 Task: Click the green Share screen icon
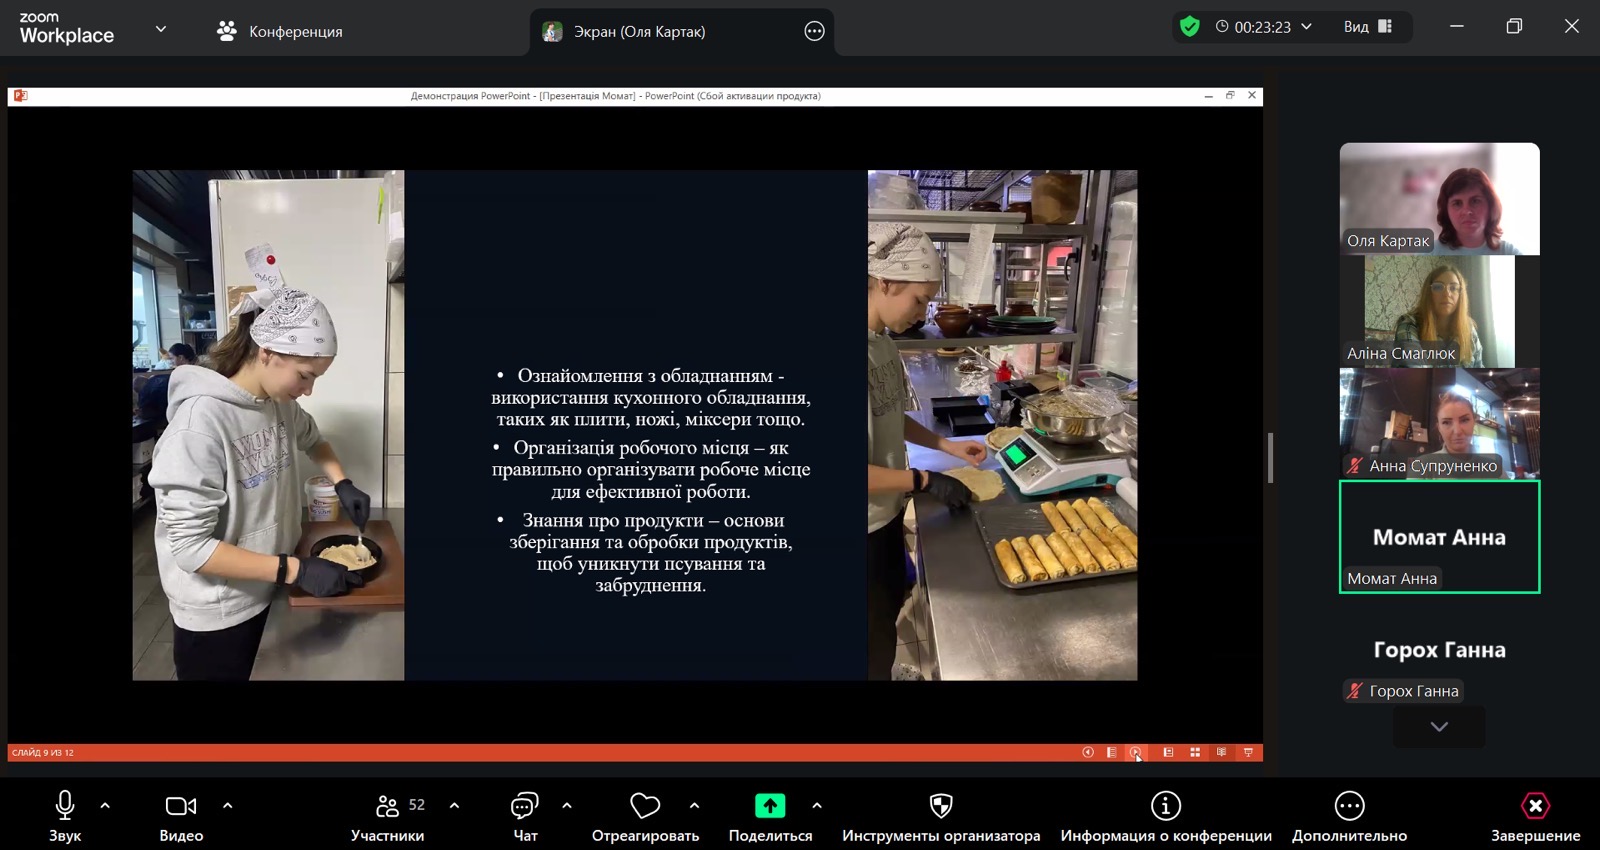point(770,806)
